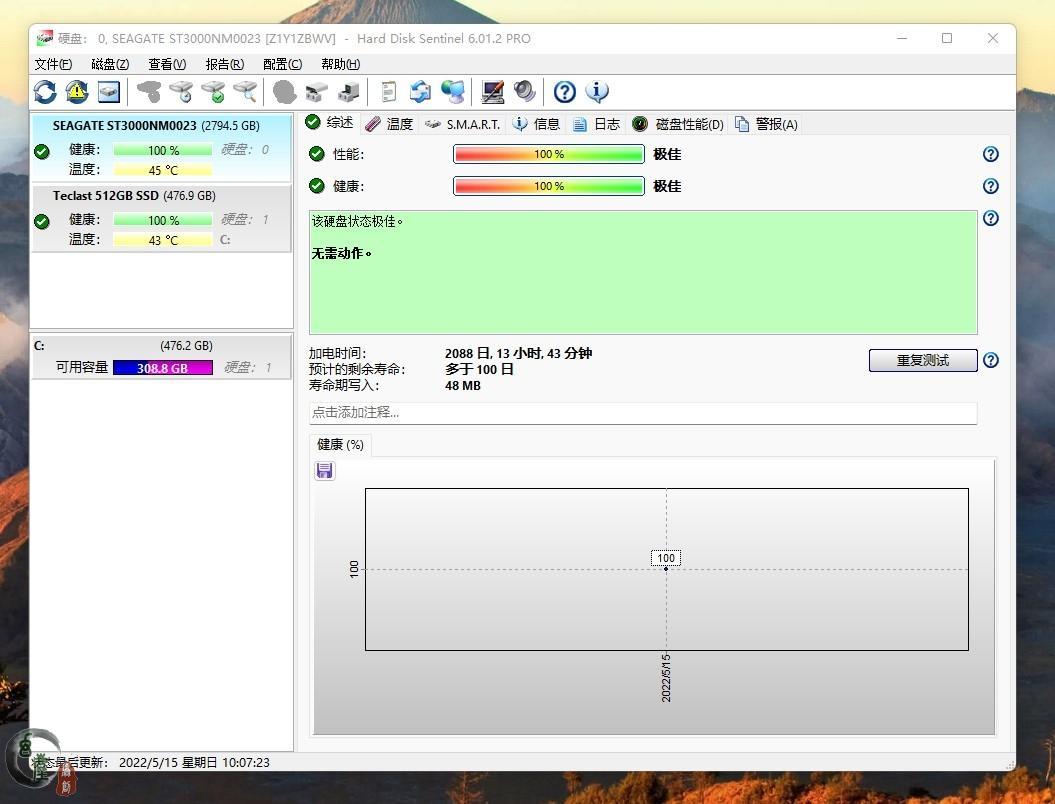Open the 报告 menu
This screenshot has width=1055, height=804.
[x=224, y=64]
